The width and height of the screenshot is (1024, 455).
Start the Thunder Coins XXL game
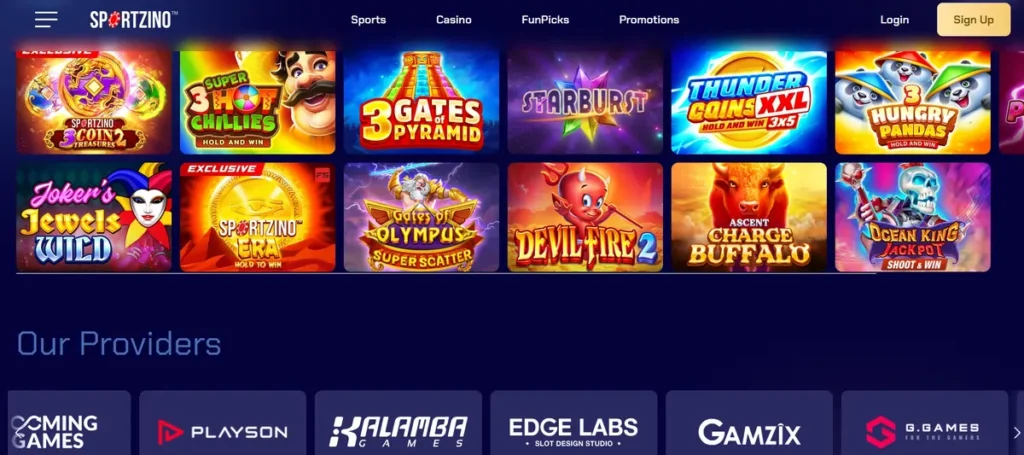[749, 102]
